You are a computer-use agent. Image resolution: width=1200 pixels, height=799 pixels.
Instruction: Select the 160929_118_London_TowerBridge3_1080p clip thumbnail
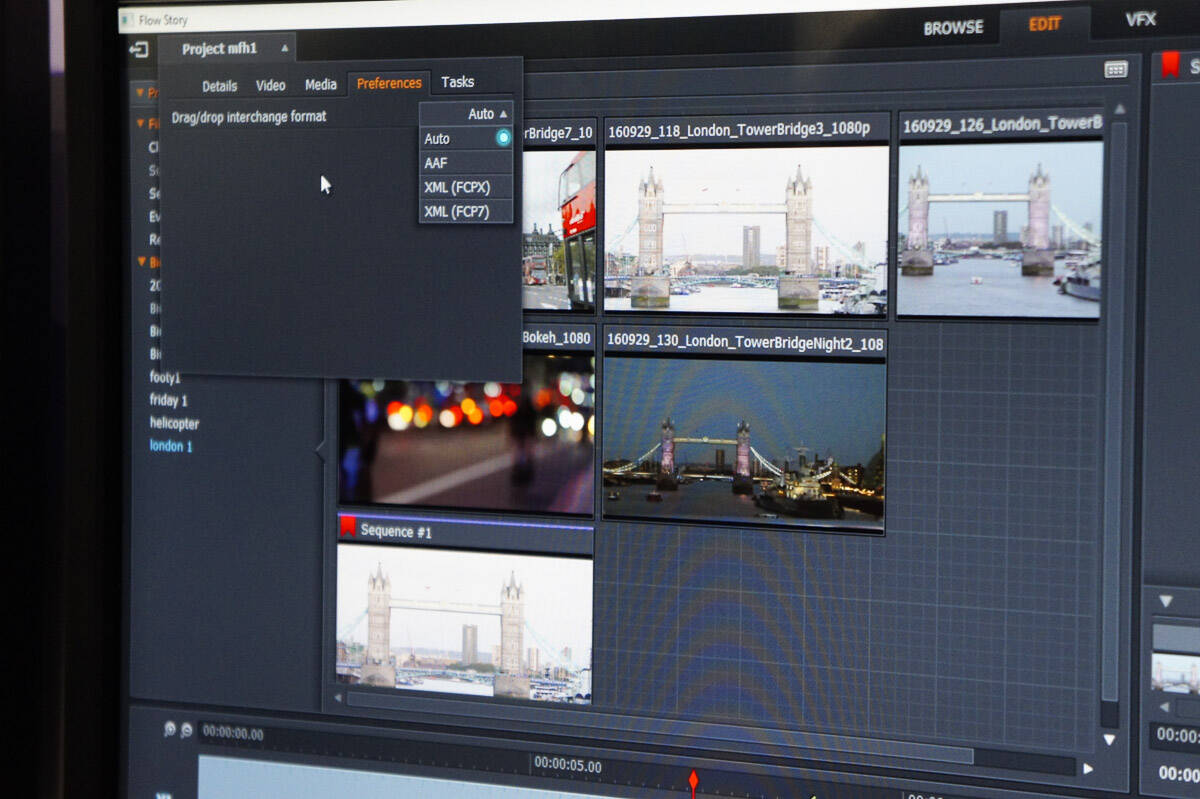[746, 229]
